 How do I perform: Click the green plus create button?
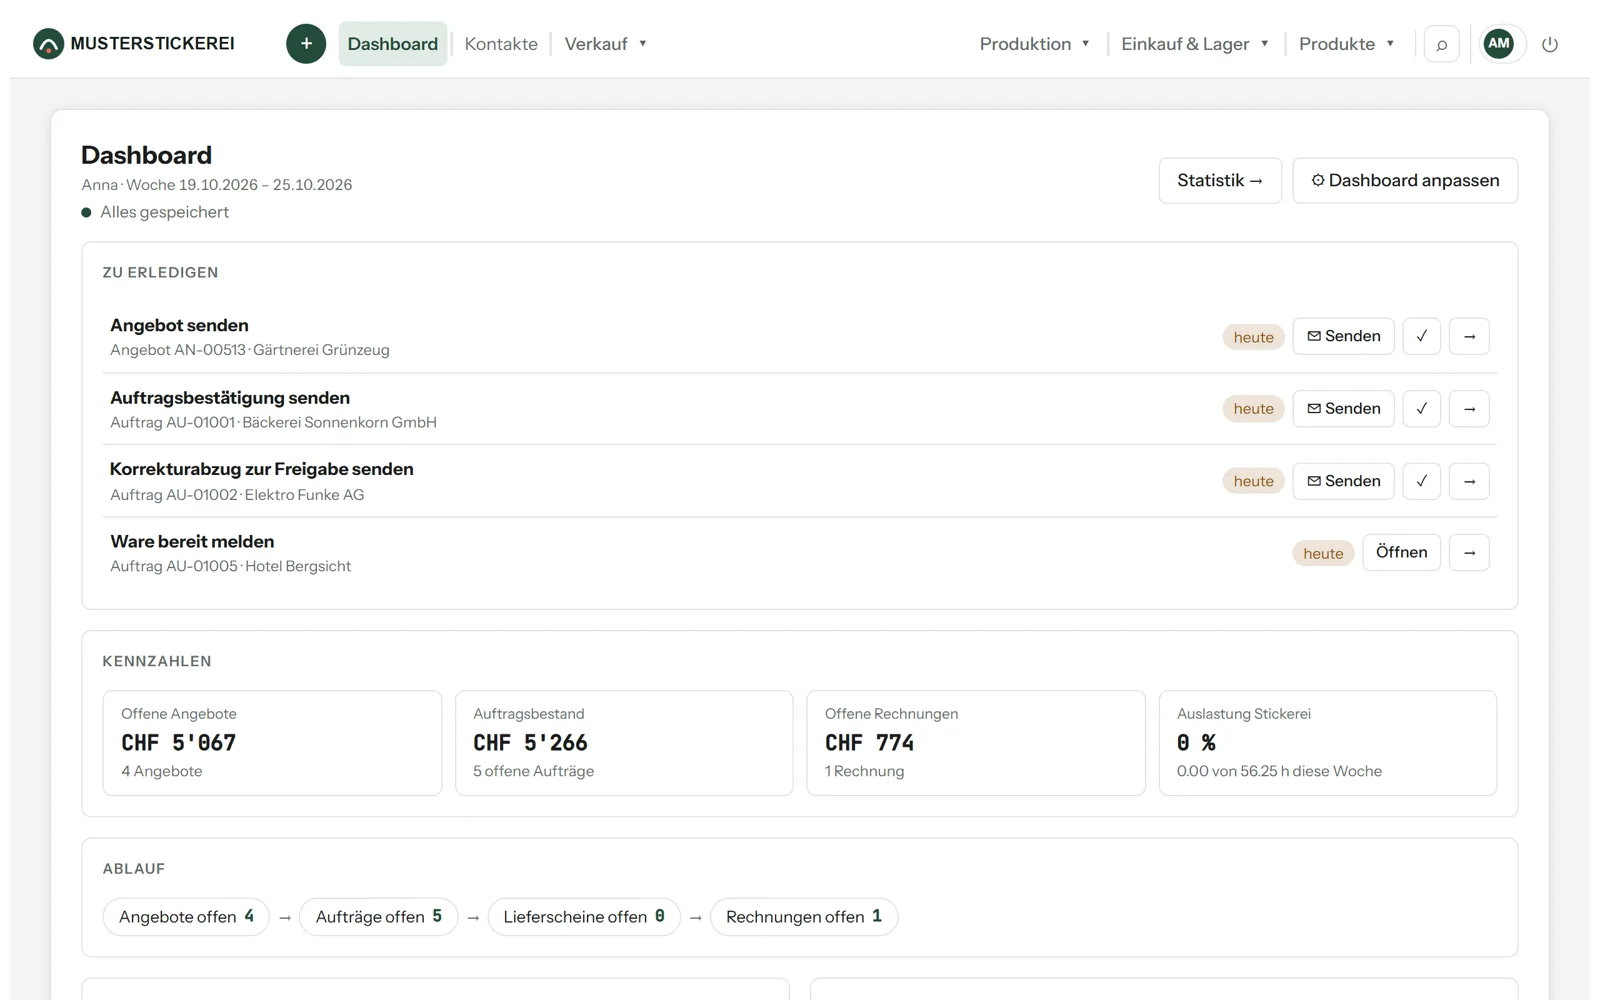(x=306, y=44)
